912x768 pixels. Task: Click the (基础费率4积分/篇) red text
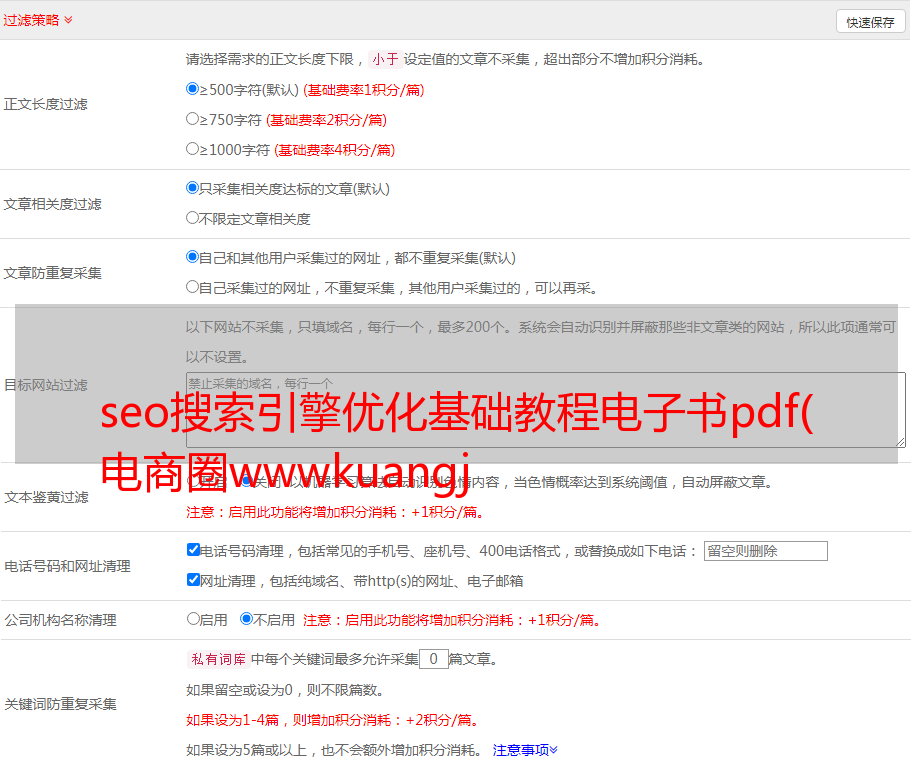click(x=334, y=150)
